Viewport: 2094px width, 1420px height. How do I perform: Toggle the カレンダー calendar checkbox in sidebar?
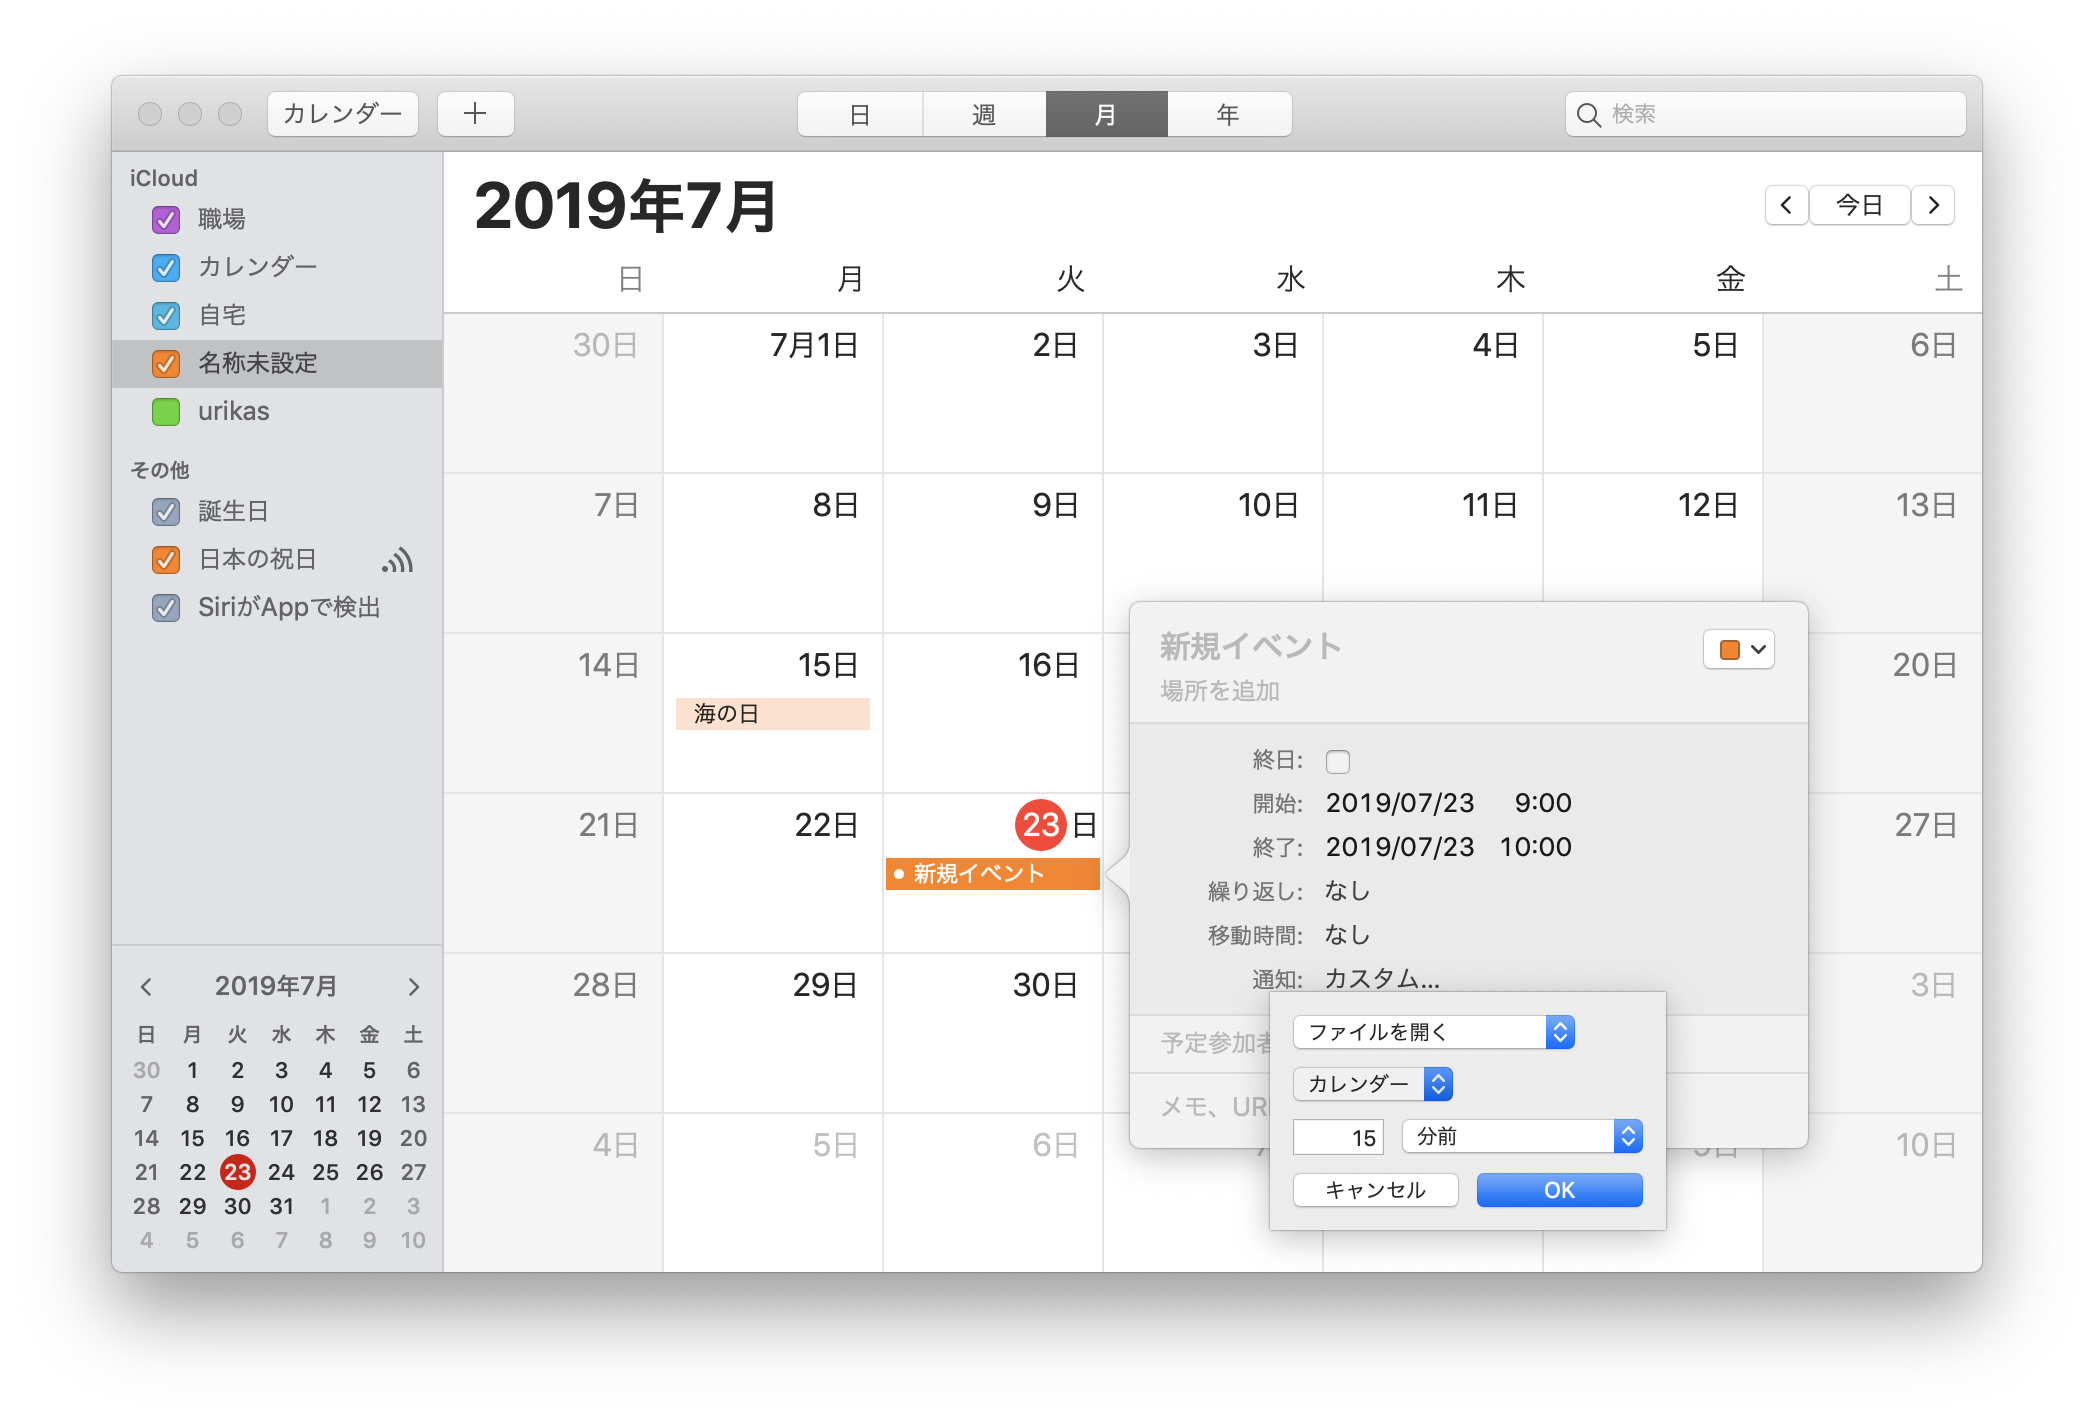(166, 267)
